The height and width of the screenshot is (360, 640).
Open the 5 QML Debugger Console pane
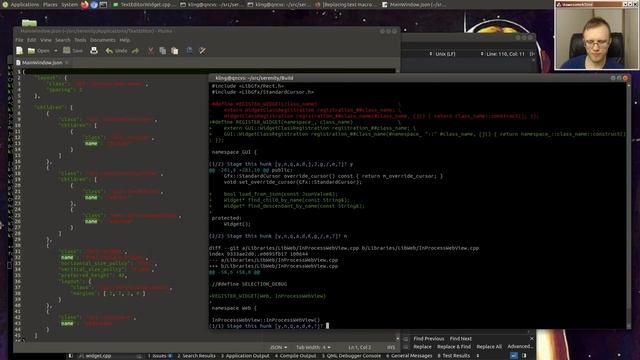[351, 356]
